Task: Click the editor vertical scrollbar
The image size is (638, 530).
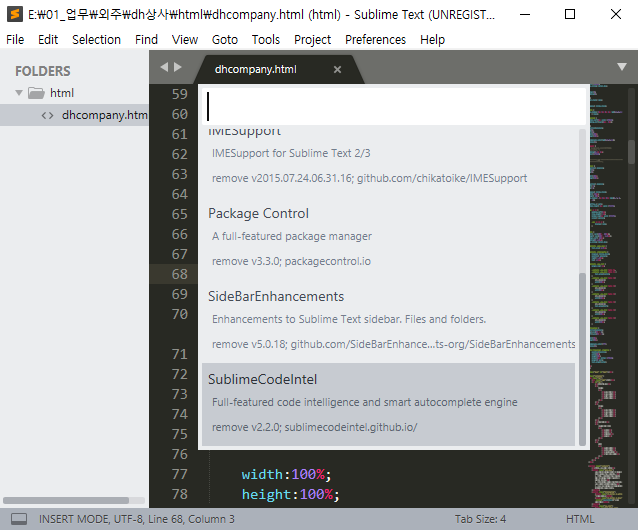Action: pyautogui.click(x=631, y=152)
